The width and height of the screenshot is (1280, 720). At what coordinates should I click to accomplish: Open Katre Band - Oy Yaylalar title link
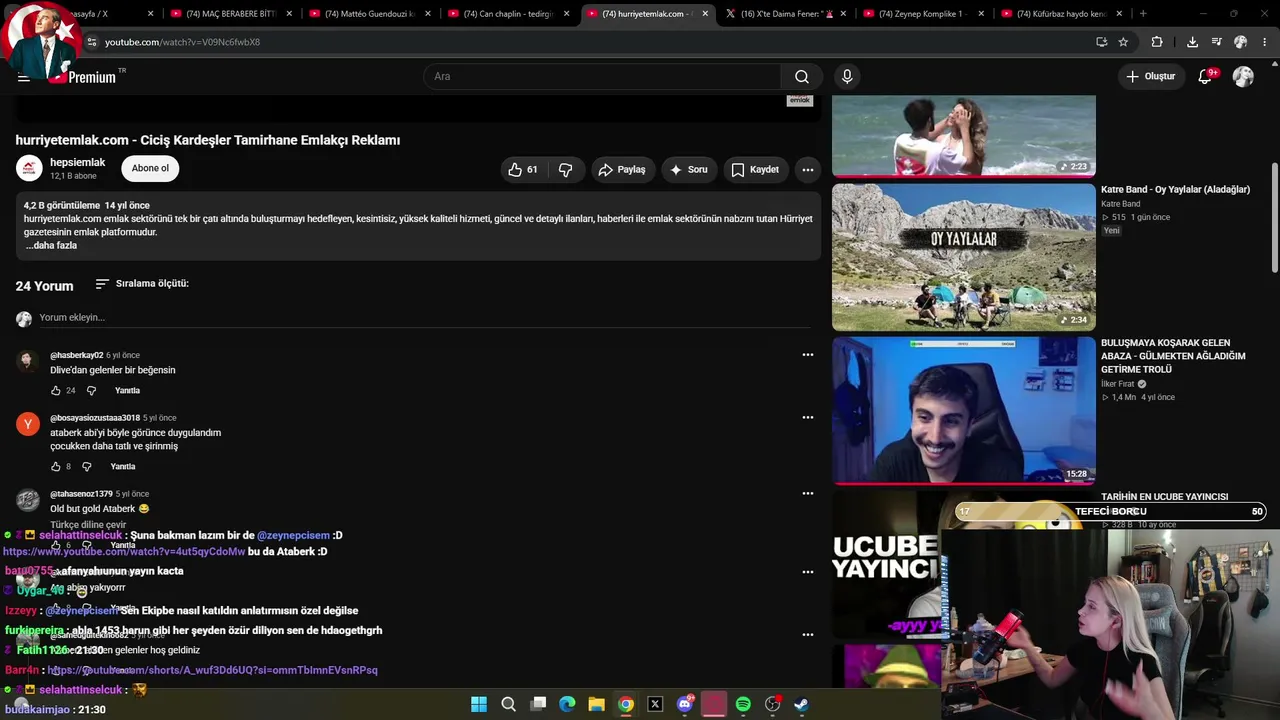point(1175,190)
